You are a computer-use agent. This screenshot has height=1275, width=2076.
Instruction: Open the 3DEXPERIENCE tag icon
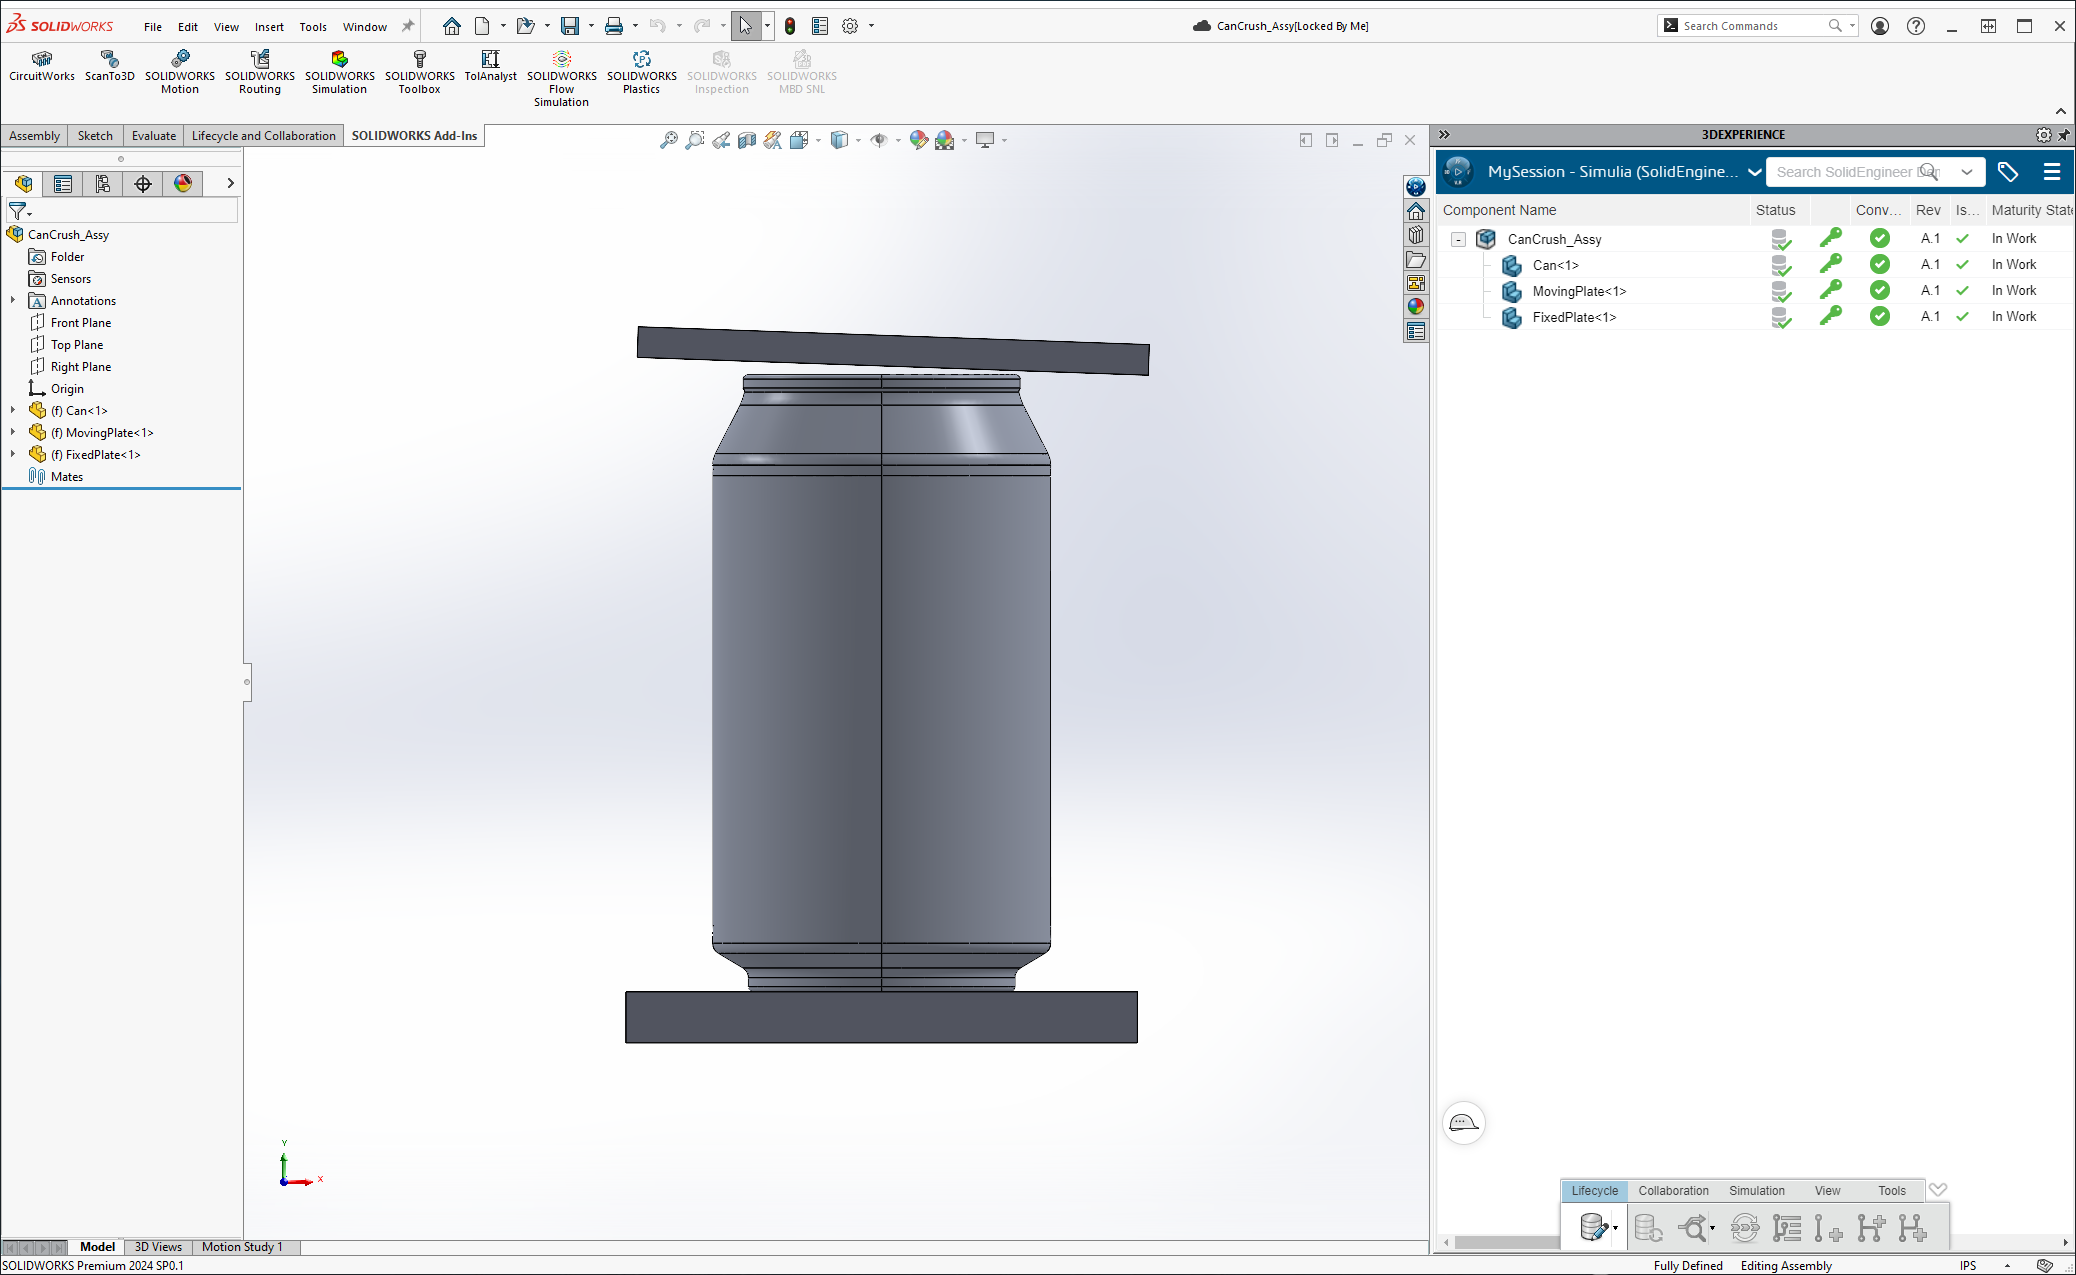[x=2007, y=172]
